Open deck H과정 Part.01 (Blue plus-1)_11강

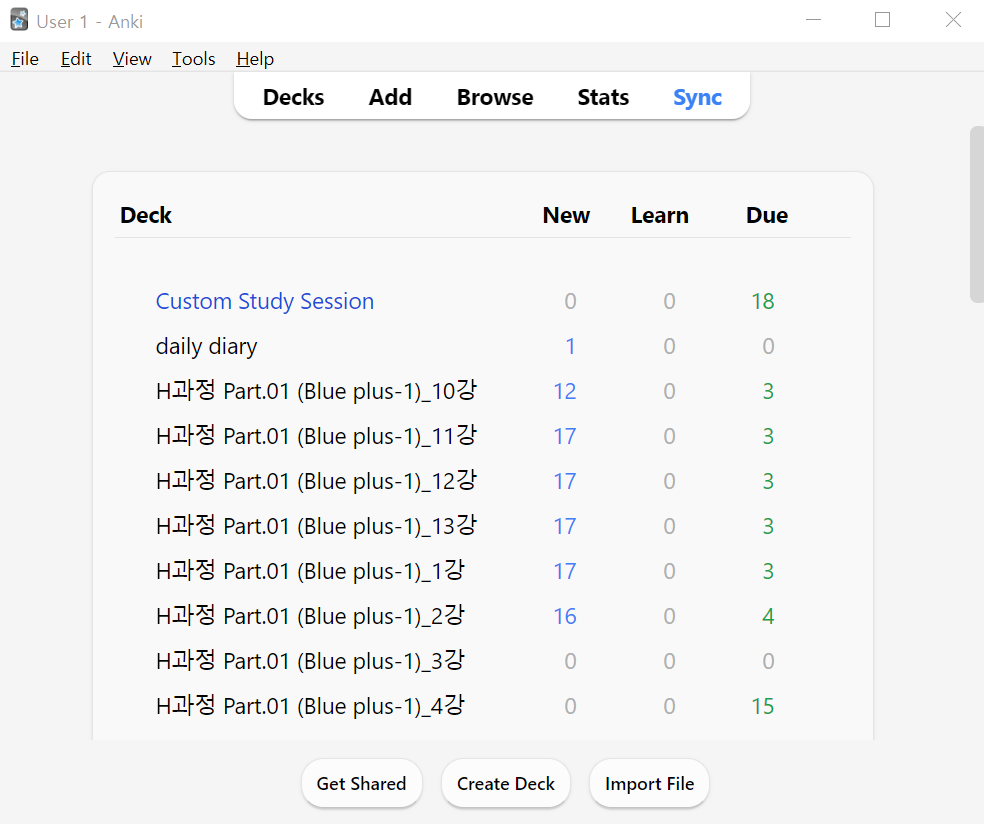[316, 436]
